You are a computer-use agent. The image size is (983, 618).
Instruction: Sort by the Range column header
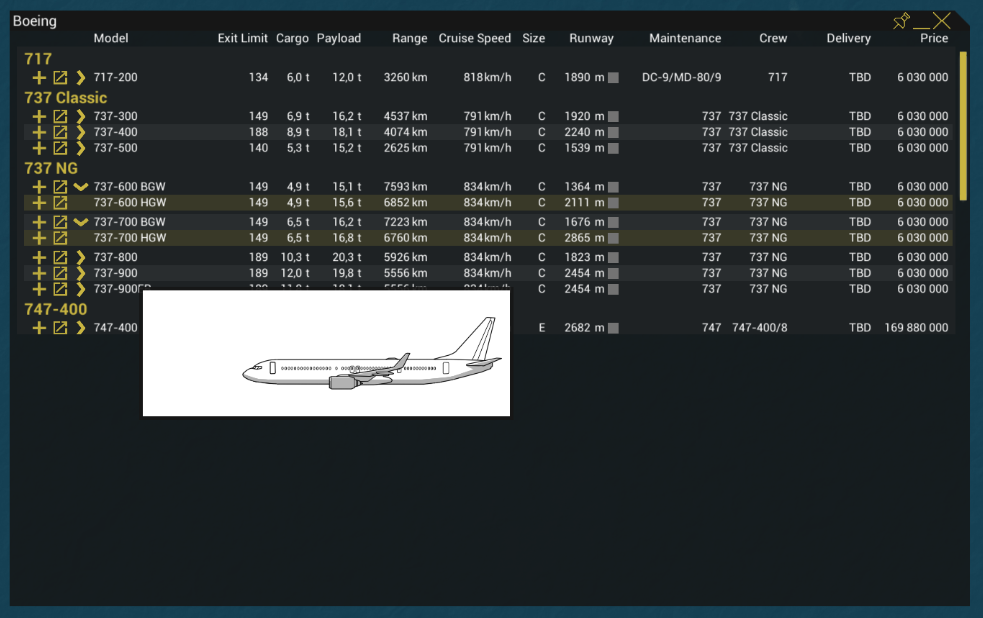click(x=409, y=38)
